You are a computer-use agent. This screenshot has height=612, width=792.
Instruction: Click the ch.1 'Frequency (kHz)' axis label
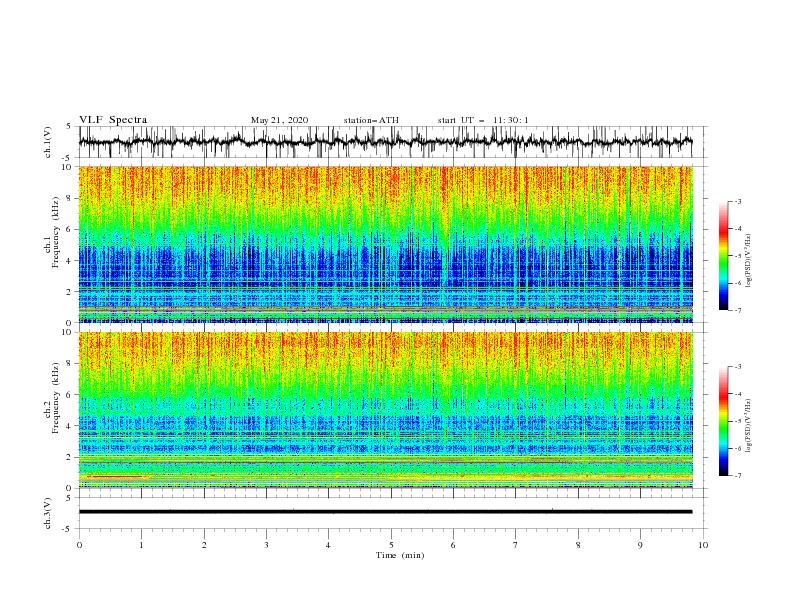click(56, 233)
